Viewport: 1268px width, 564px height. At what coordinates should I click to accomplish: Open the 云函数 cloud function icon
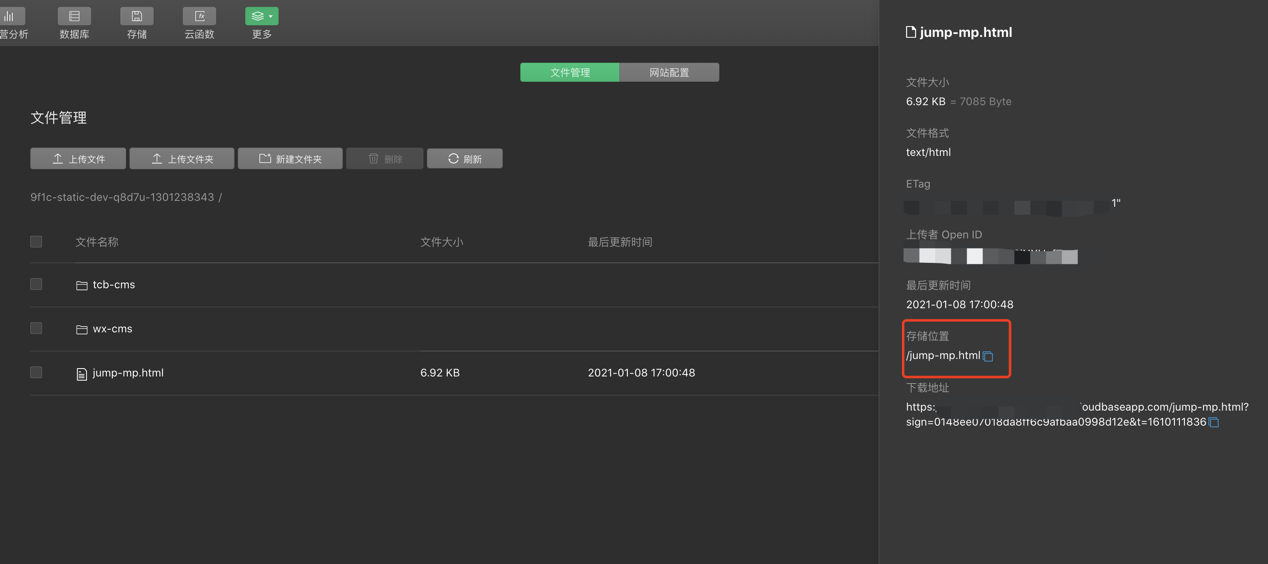tap(199, 17)
